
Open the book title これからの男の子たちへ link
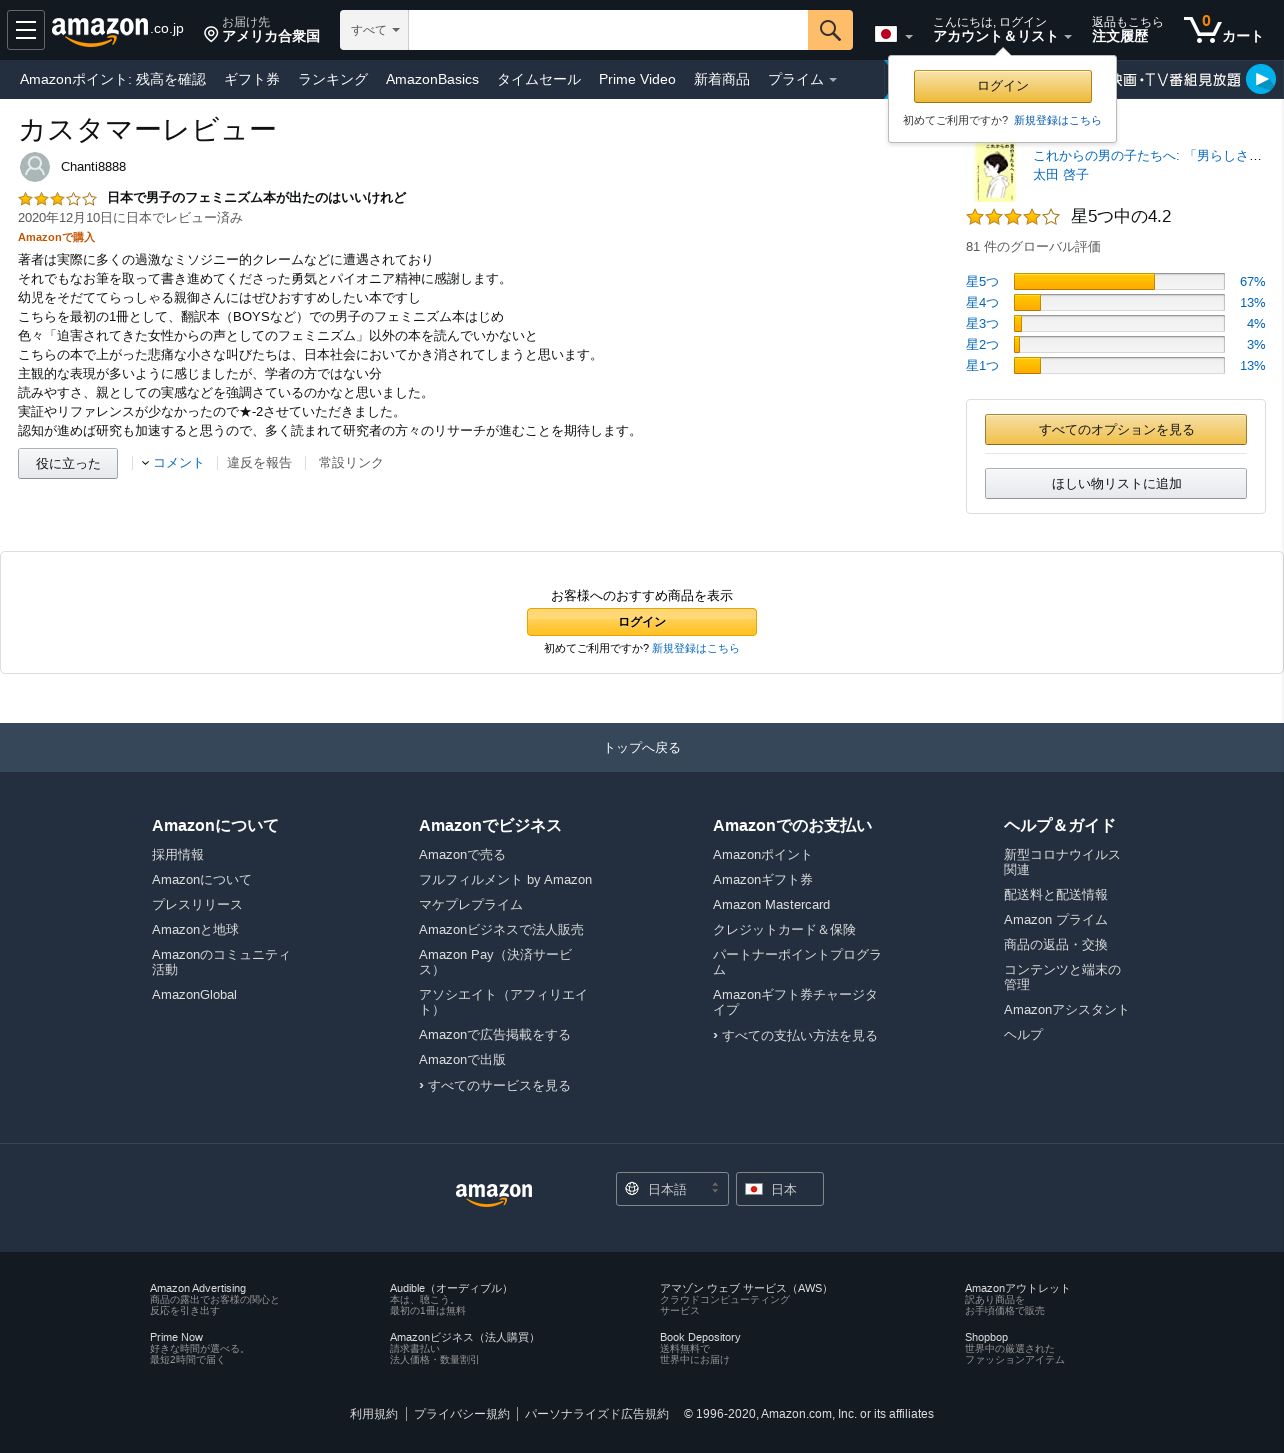click(1147, 156)
